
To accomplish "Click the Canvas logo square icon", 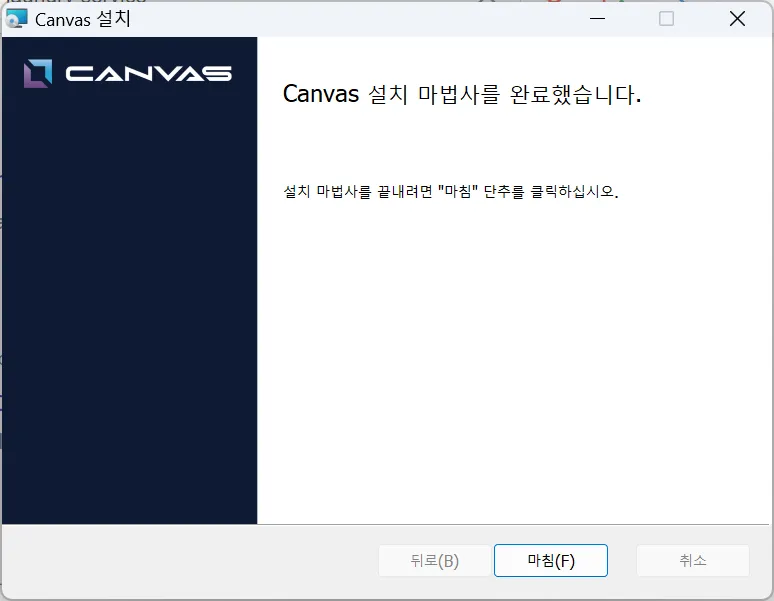I will click(38, 73).
